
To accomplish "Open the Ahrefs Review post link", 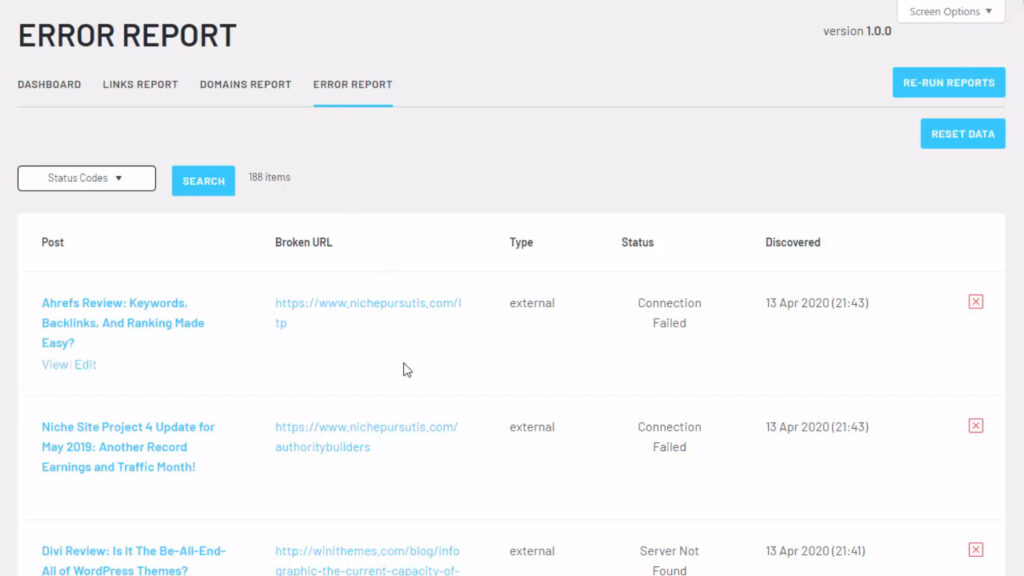I will click(123, 323).
